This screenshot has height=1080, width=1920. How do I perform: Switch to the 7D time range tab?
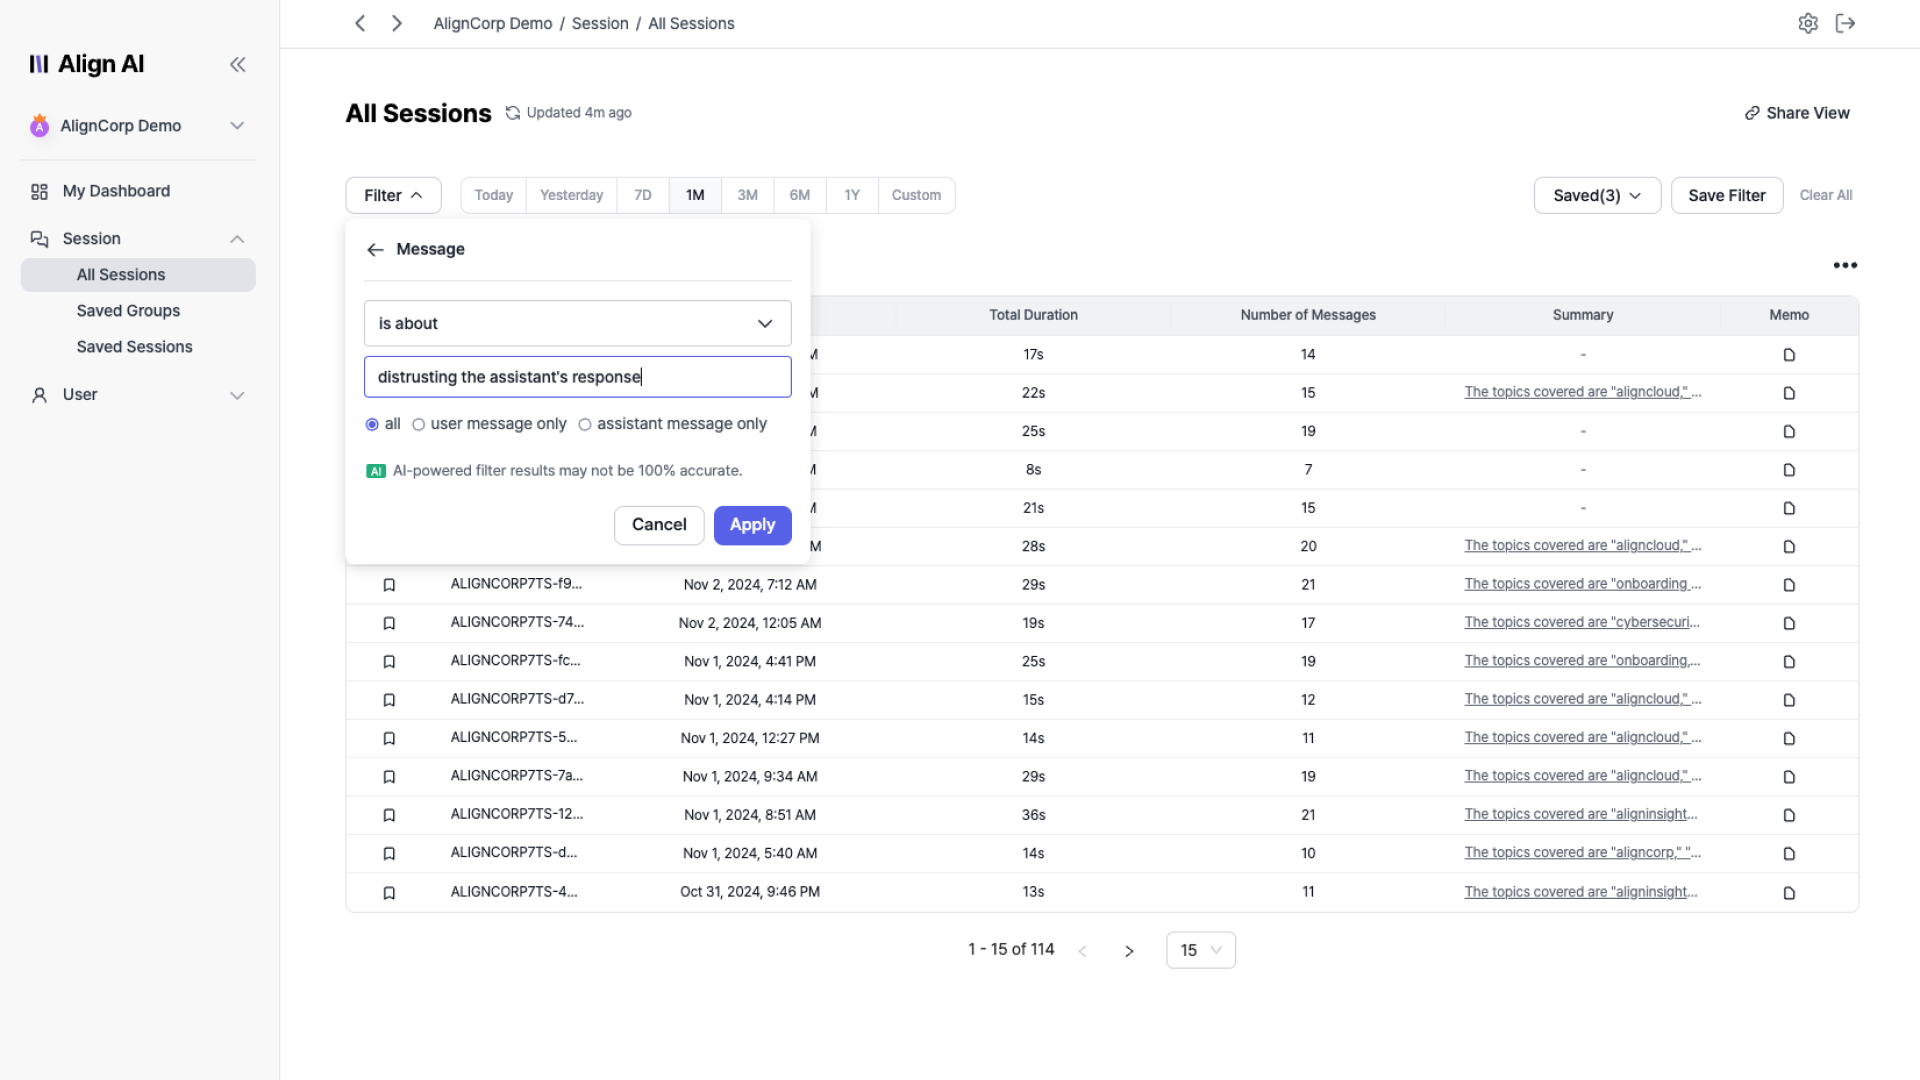click(x=642, y=195)
